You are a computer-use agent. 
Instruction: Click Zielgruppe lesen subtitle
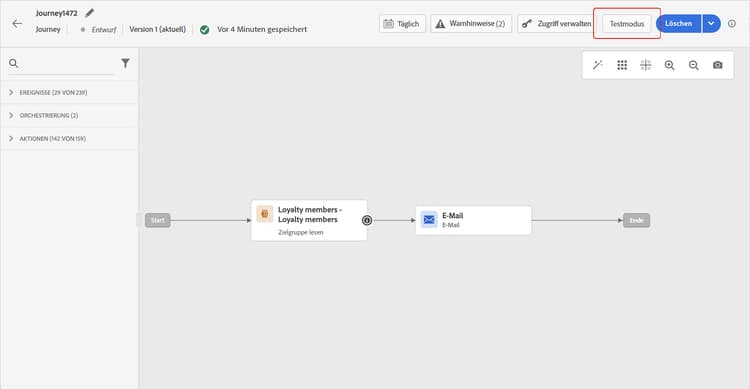[301, 232]
